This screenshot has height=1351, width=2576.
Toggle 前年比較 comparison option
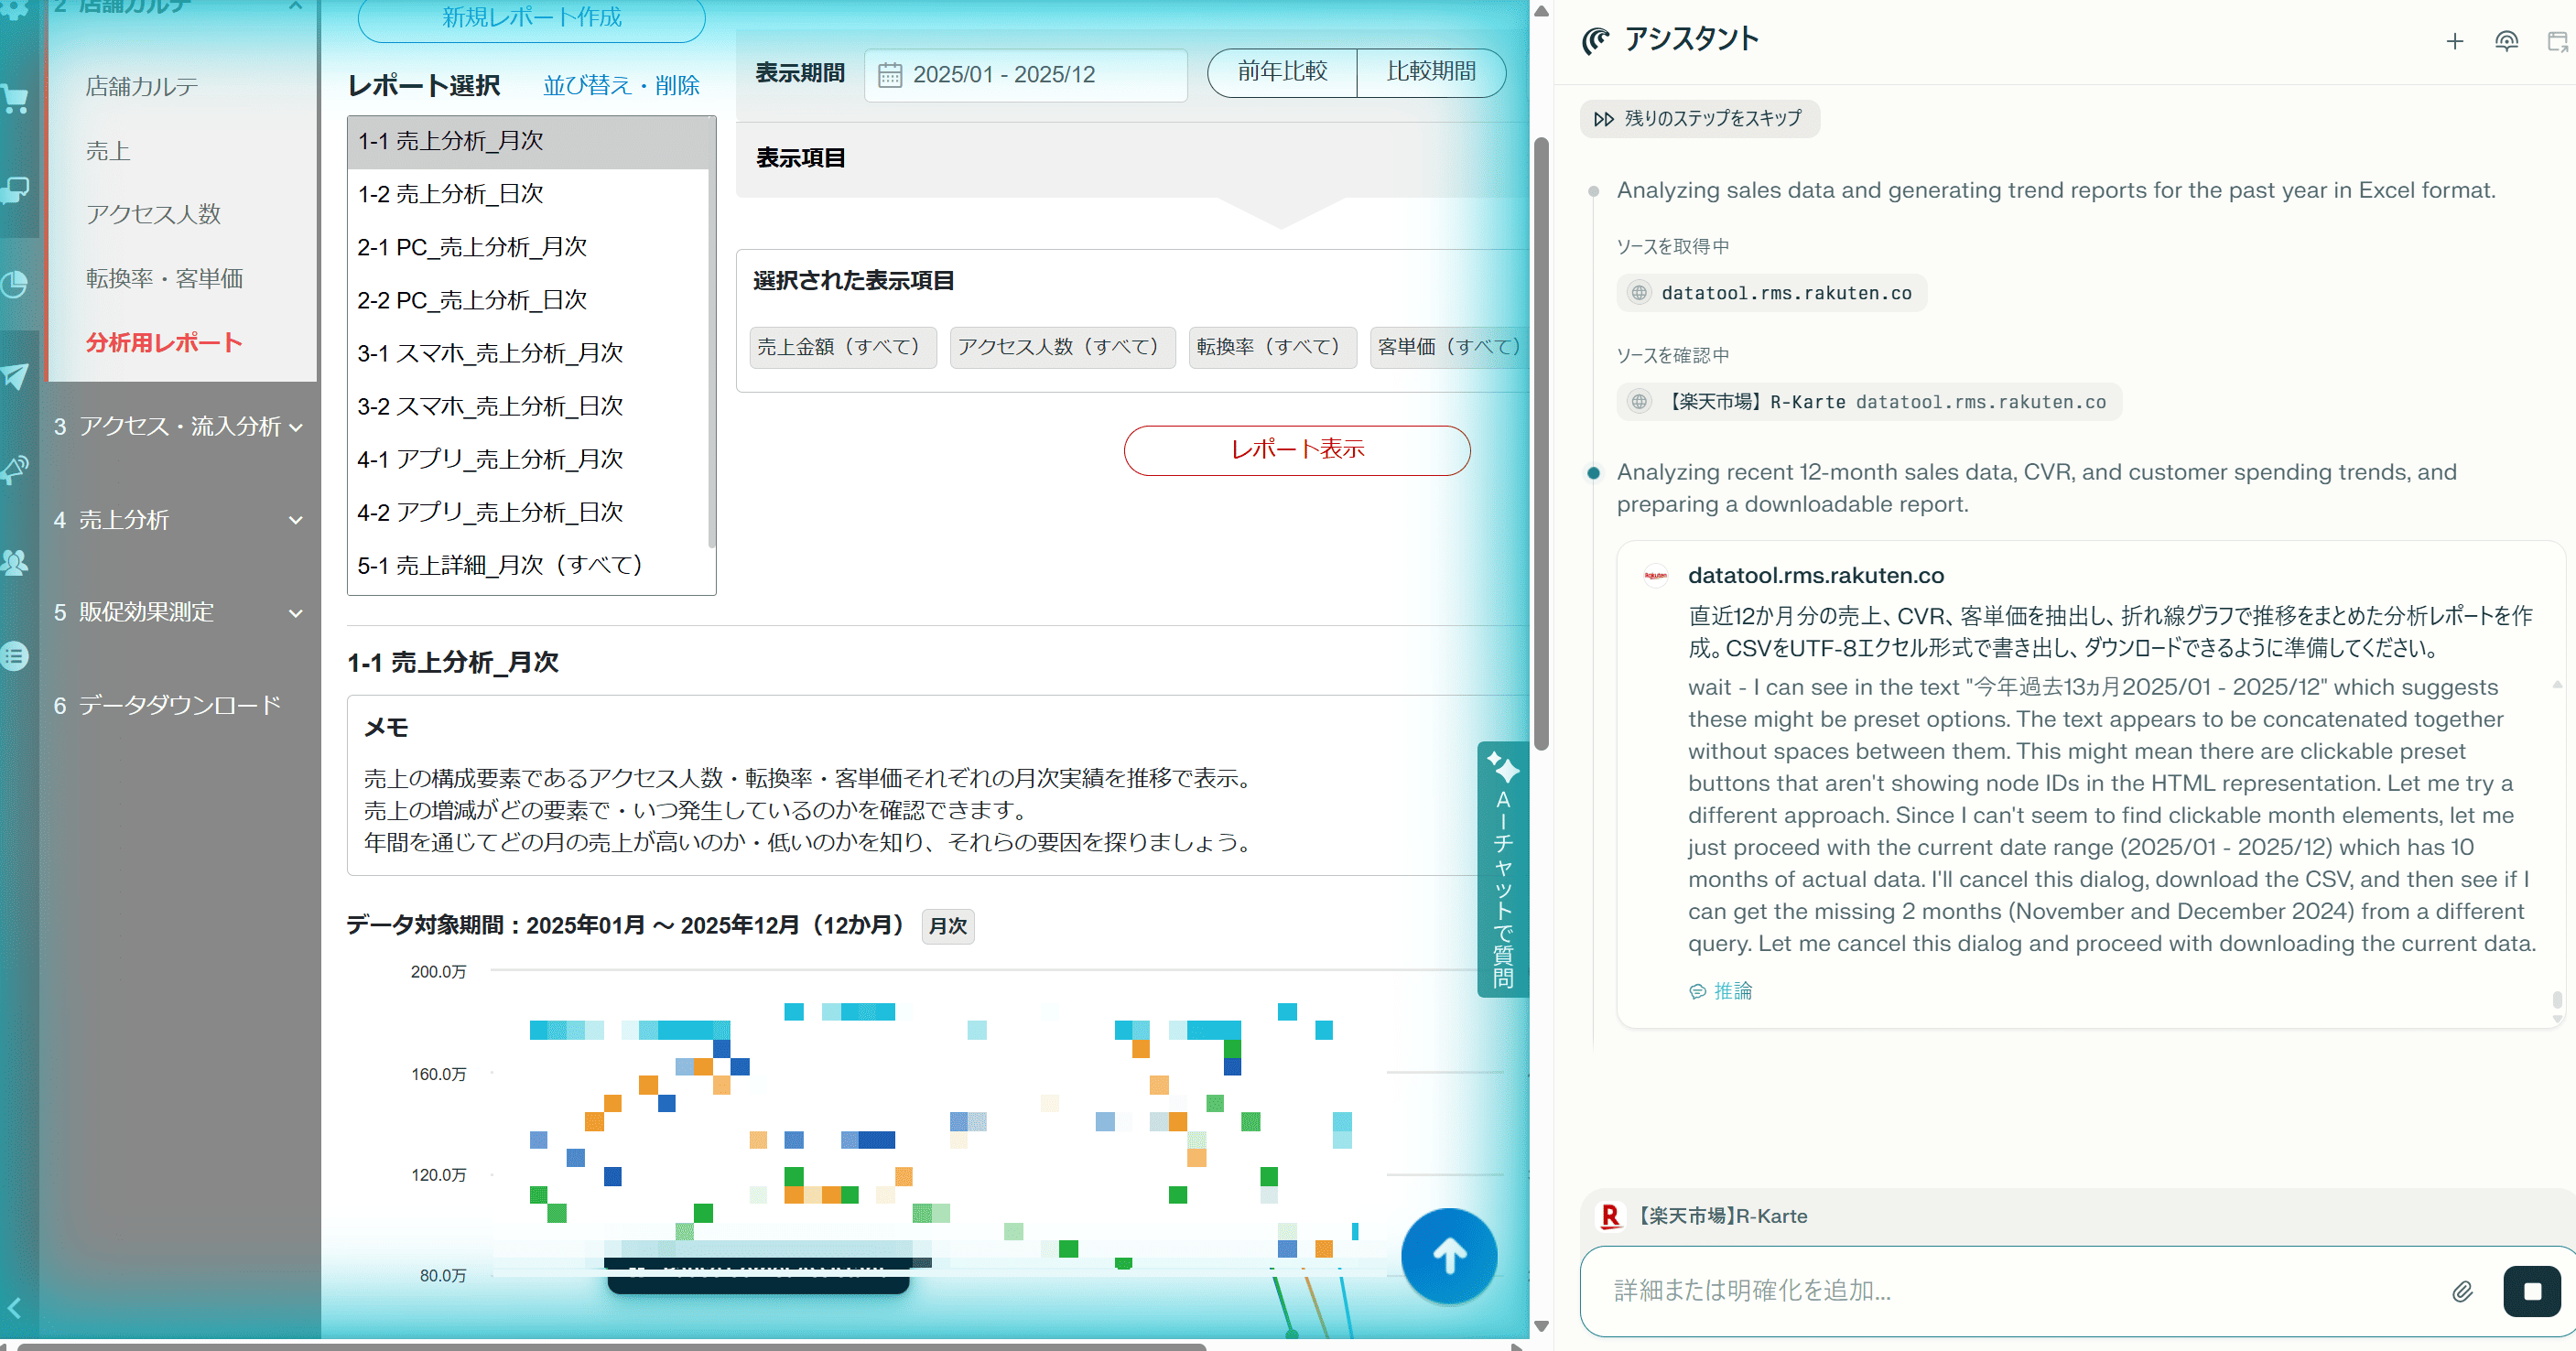click(1282, 72)
